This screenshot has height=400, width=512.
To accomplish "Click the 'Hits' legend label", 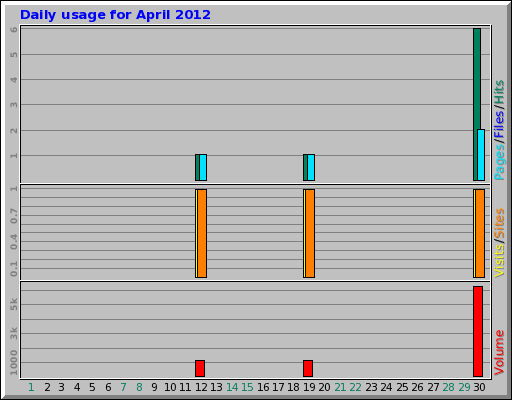I will point(499,92).
